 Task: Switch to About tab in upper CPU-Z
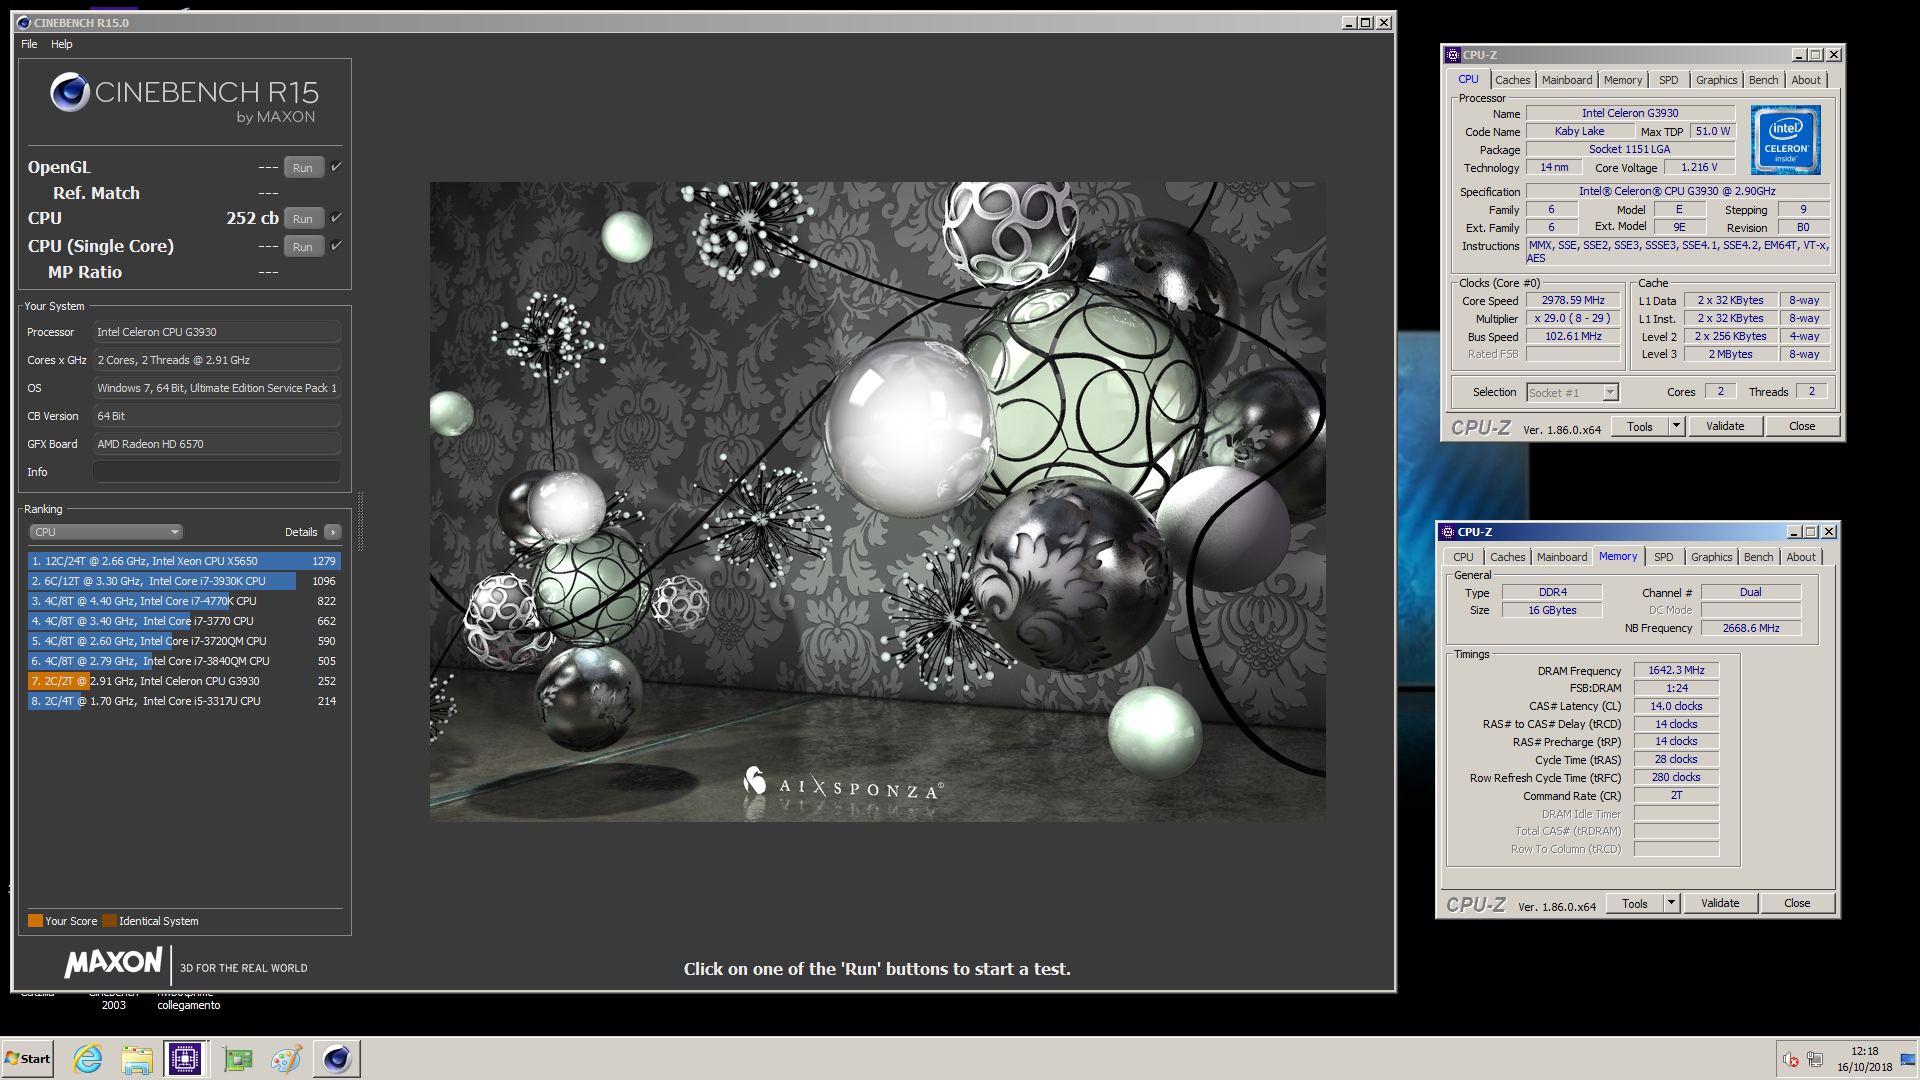[x=1805, y=80]
